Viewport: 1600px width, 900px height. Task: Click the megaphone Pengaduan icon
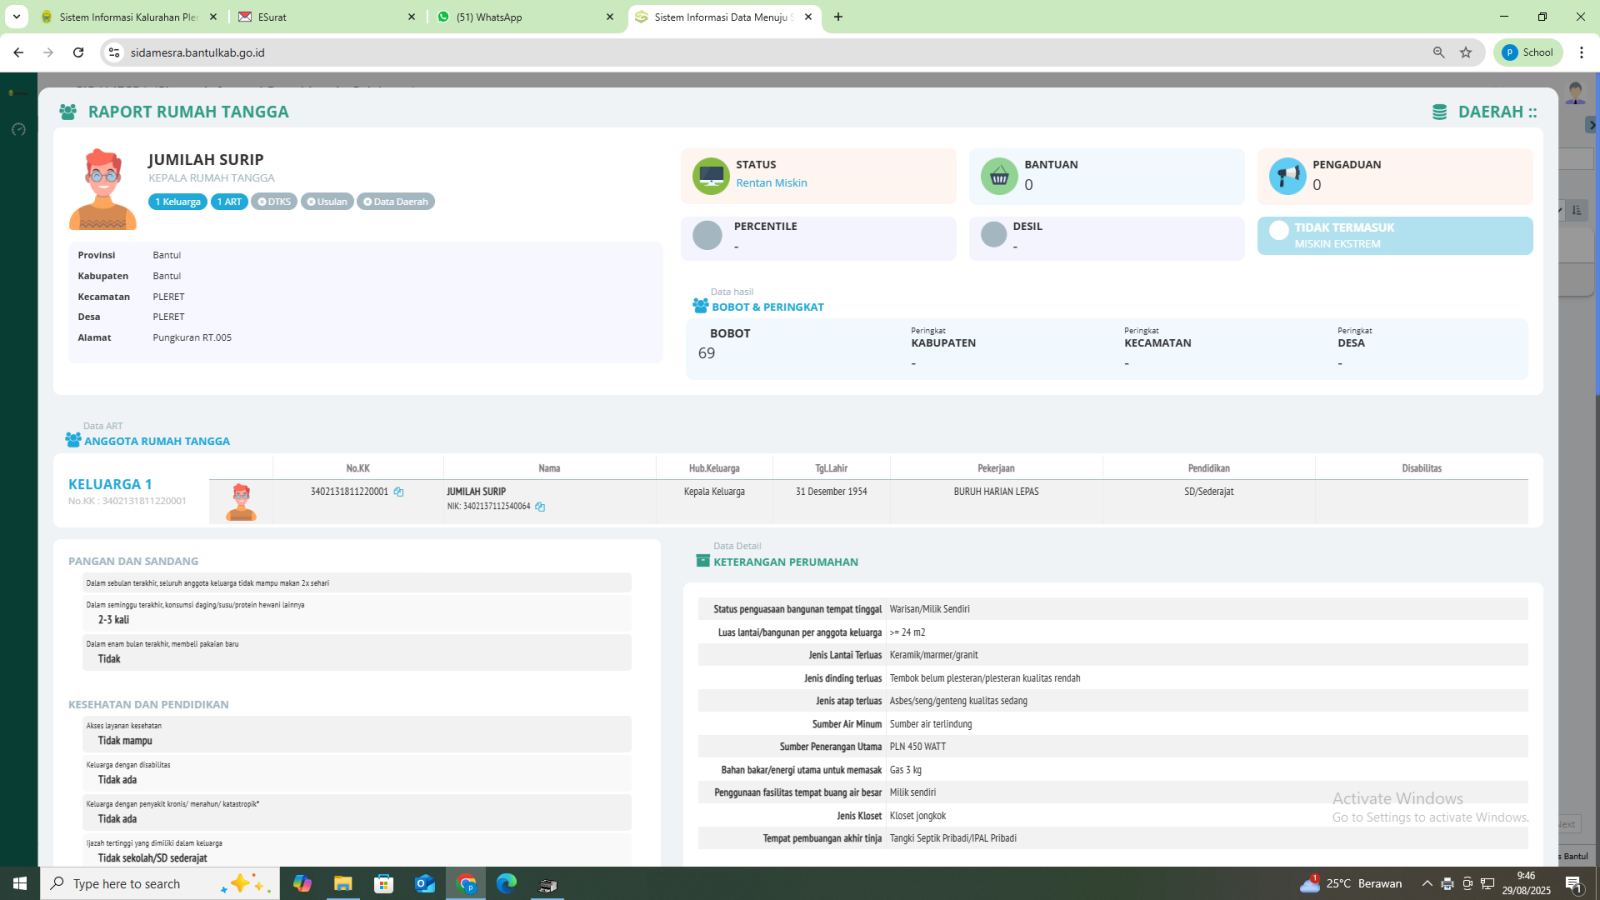(x=1287, y=177)
